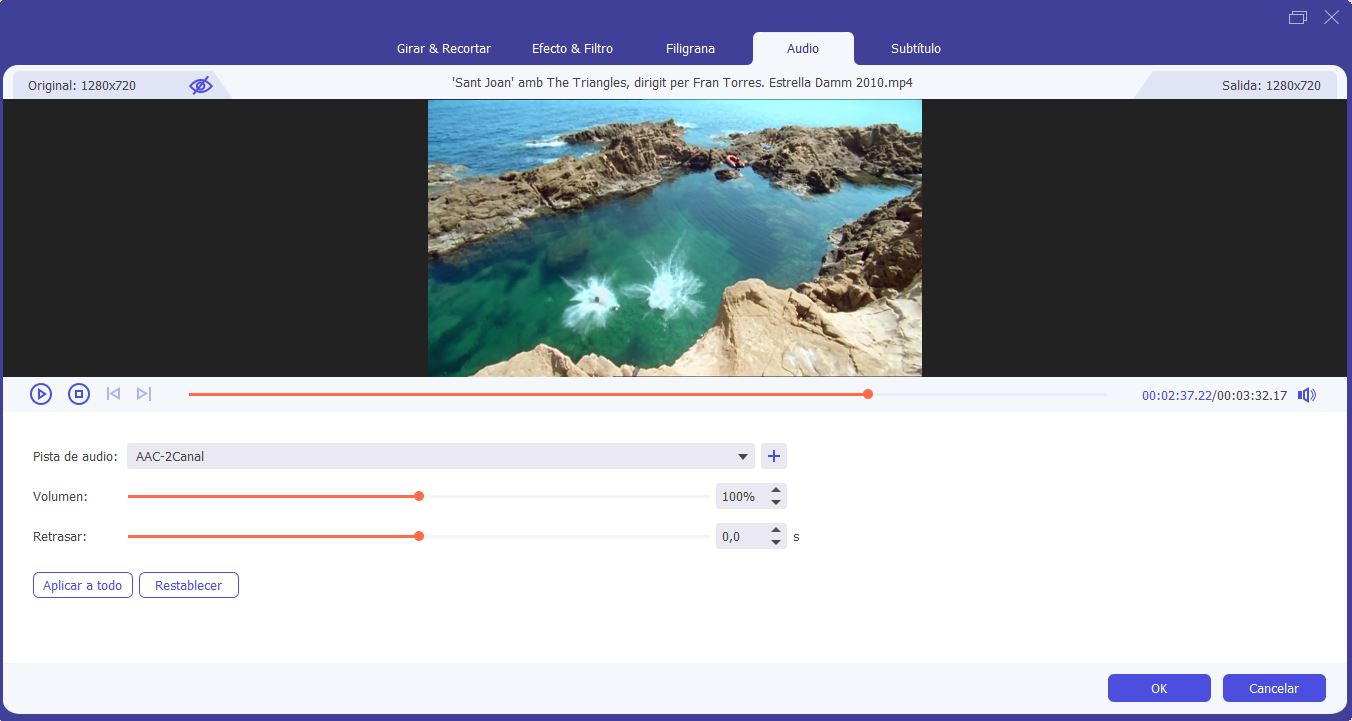Click the current time 00:02:37.22
This screenshot has height=721, width=1352.
[1176, 395]
